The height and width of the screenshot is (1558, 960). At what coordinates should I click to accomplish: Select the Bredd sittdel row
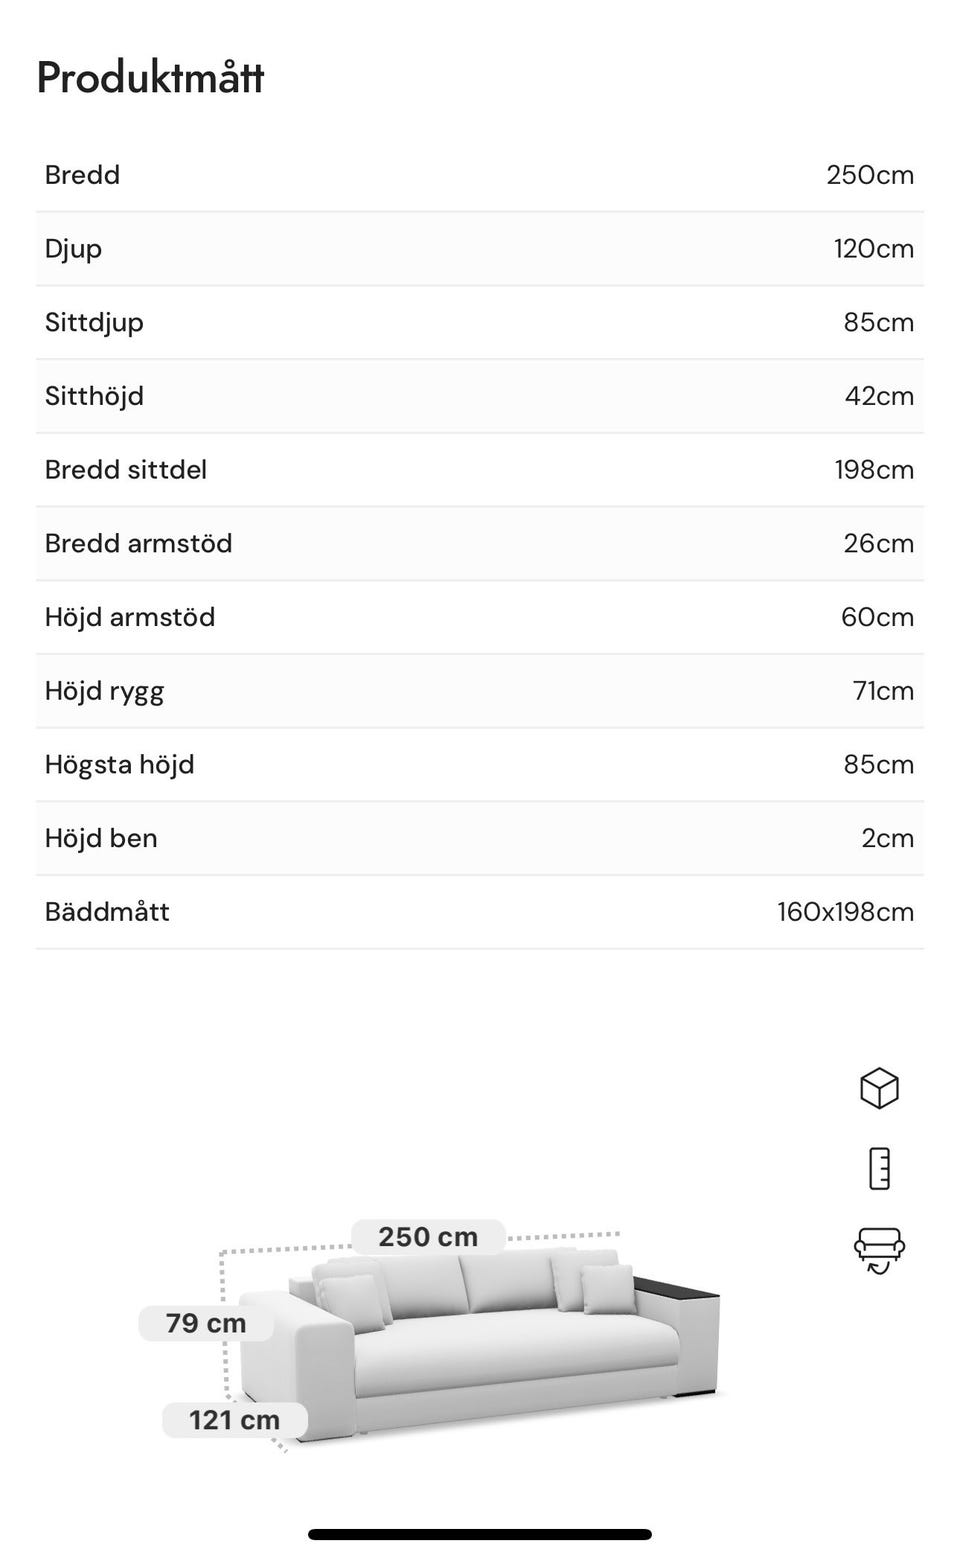click(x=480, y=470)
